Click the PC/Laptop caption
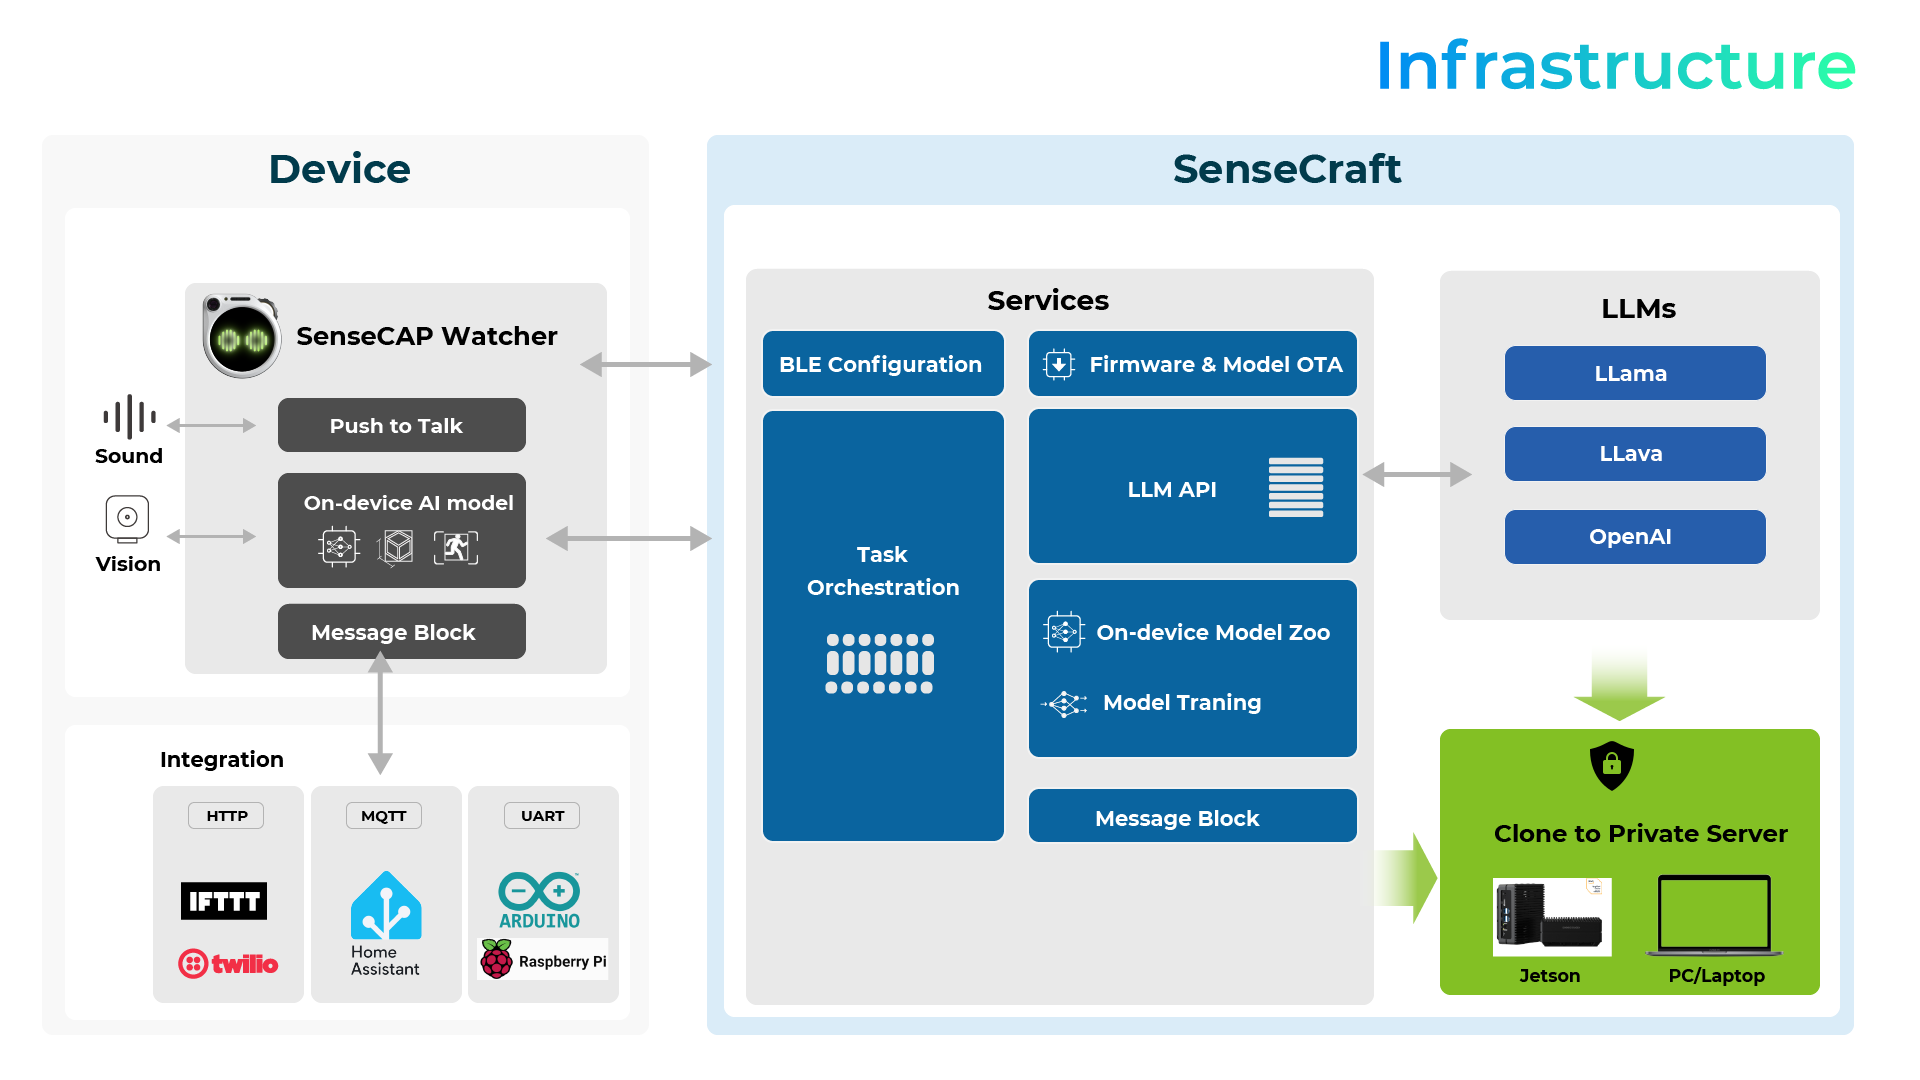Viewport: 1920px width, 1080px height. (x=1716, y=975)
